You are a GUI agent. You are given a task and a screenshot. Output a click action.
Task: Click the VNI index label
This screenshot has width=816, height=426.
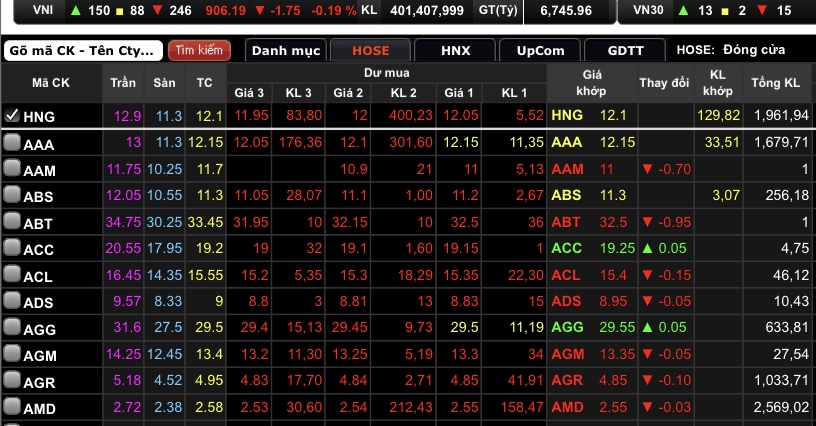point(43,10)
